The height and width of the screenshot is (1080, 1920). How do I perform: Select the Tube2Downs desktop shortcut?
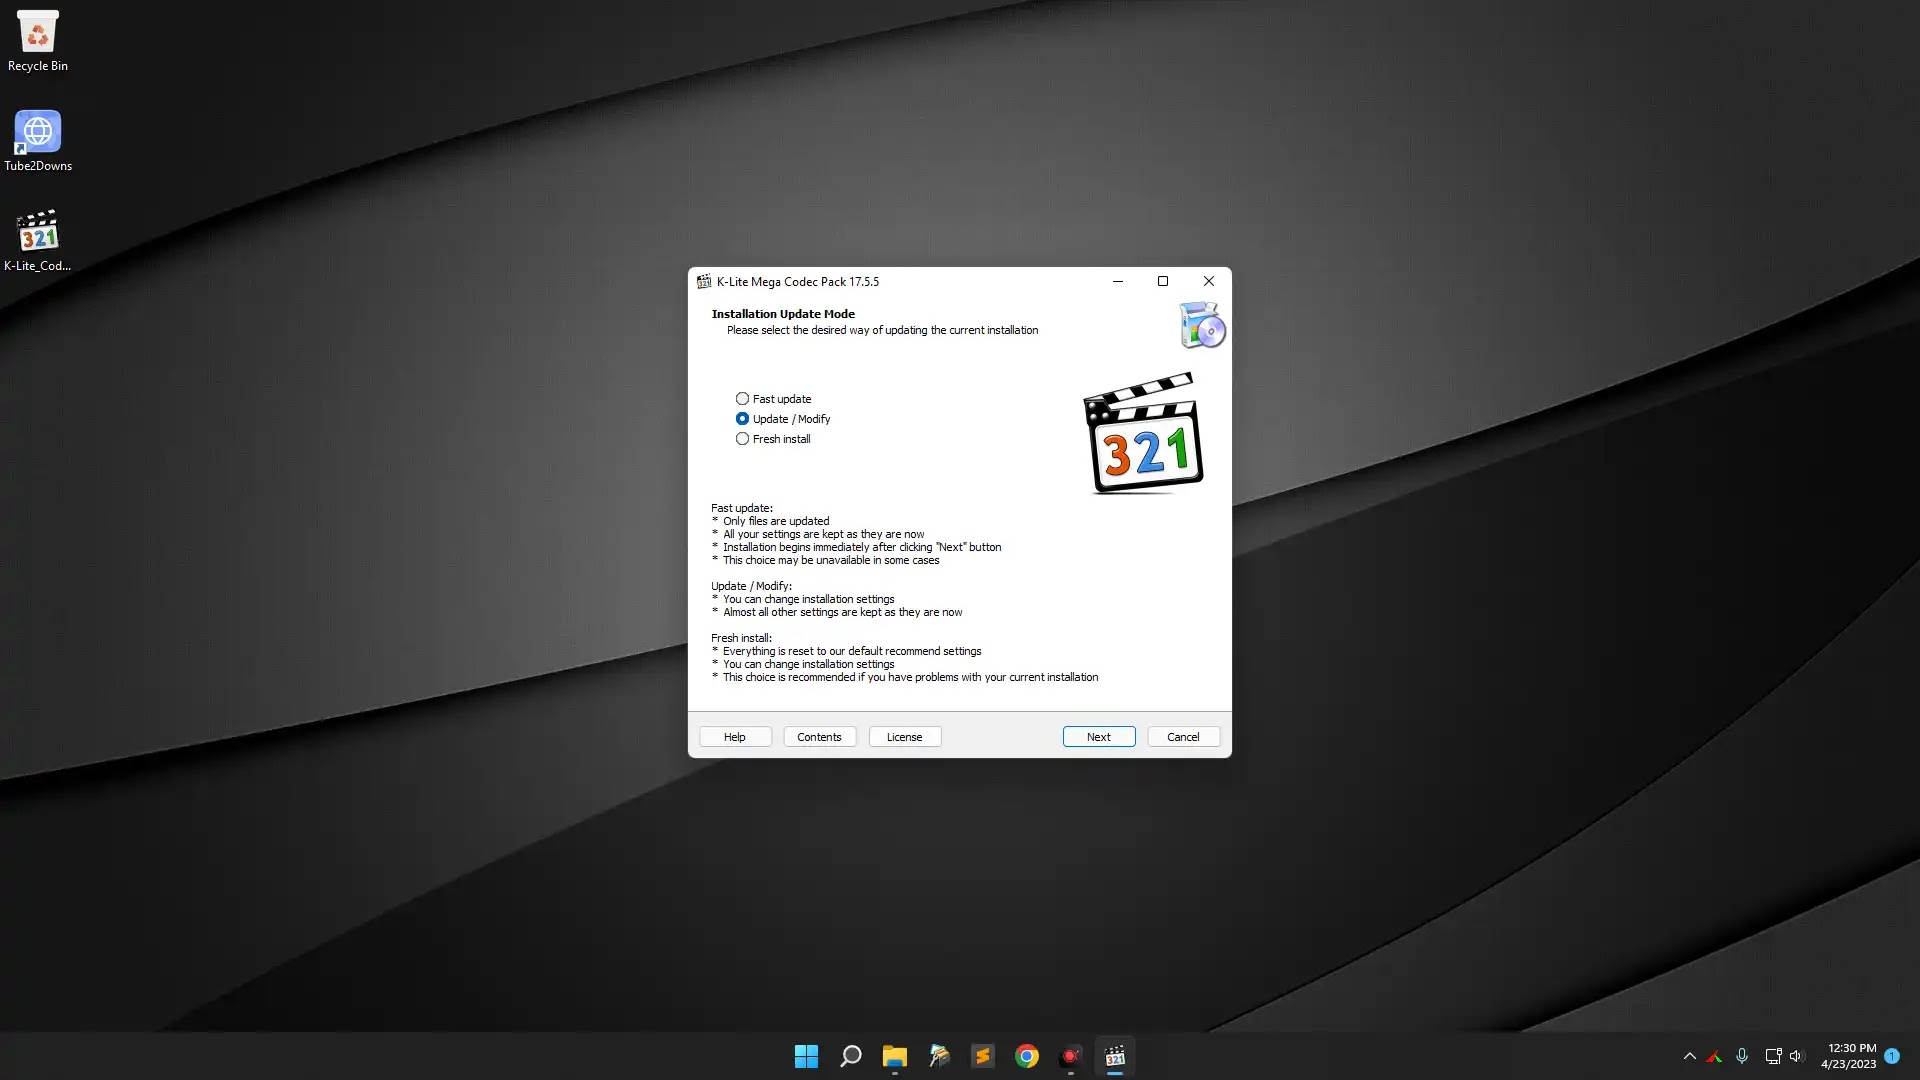[38, 141]
